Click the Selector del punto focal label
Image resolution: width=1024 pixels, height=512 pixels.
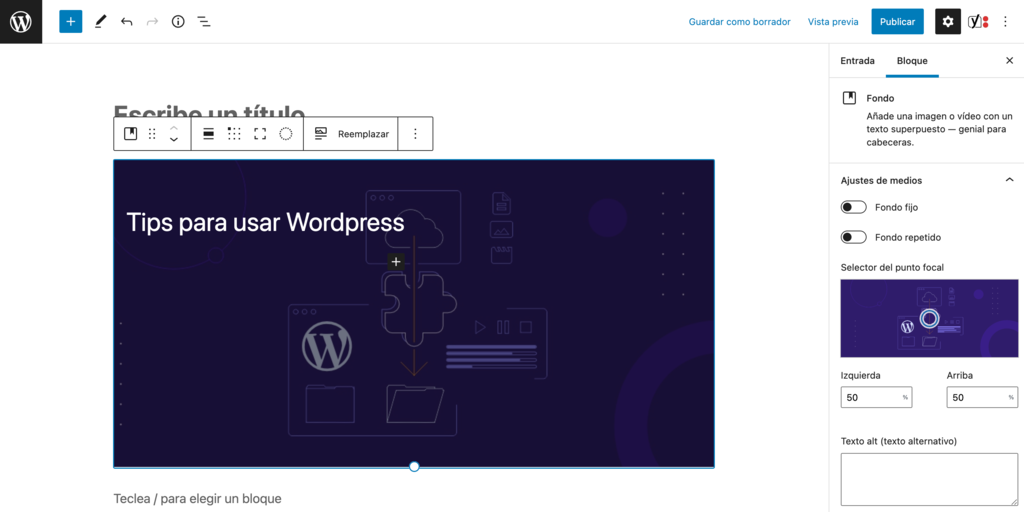(892, 267)
